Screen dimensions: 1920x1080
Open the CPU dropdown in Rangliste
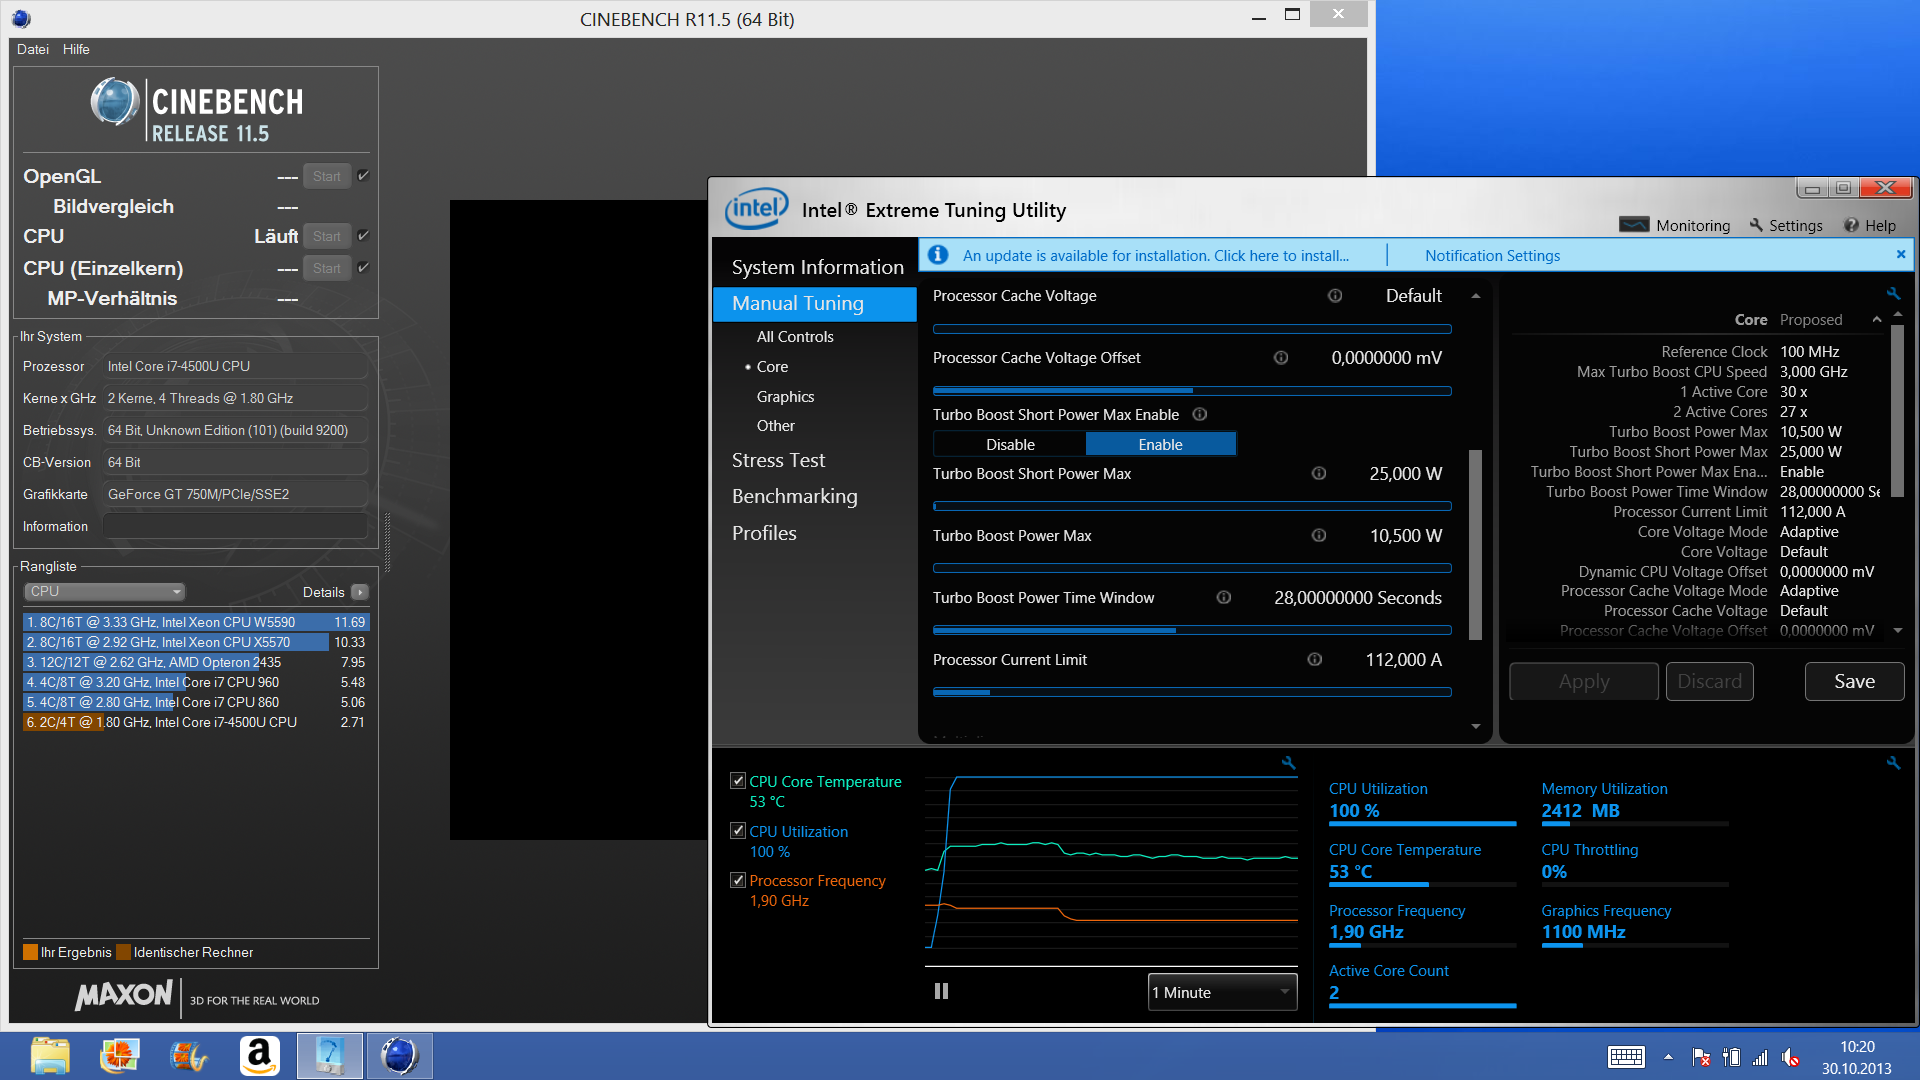pyautogui.click(x=104, y=592)
